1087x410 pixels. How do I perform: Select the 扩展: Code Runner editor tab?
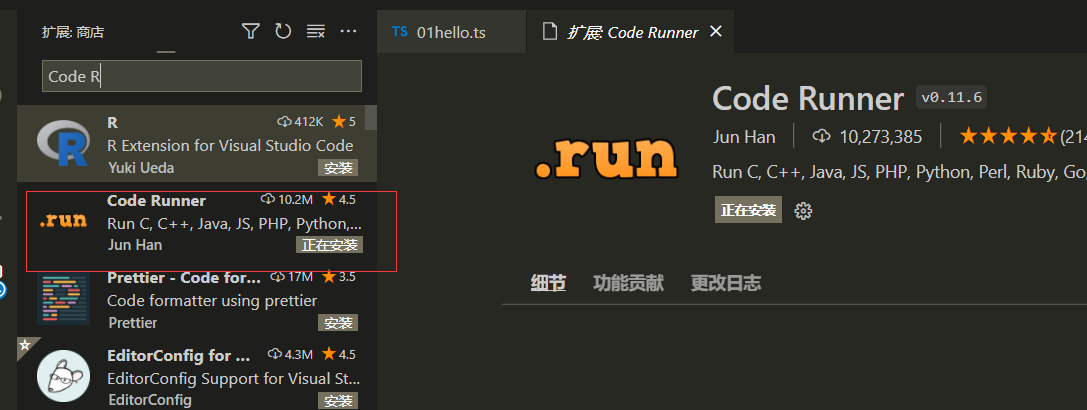[632, 32]
